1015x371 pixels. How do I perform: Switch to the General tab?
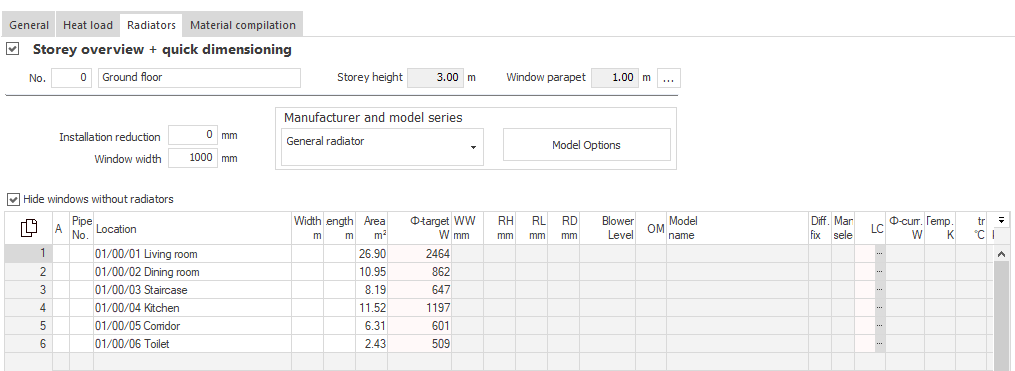tap(29, 25)
